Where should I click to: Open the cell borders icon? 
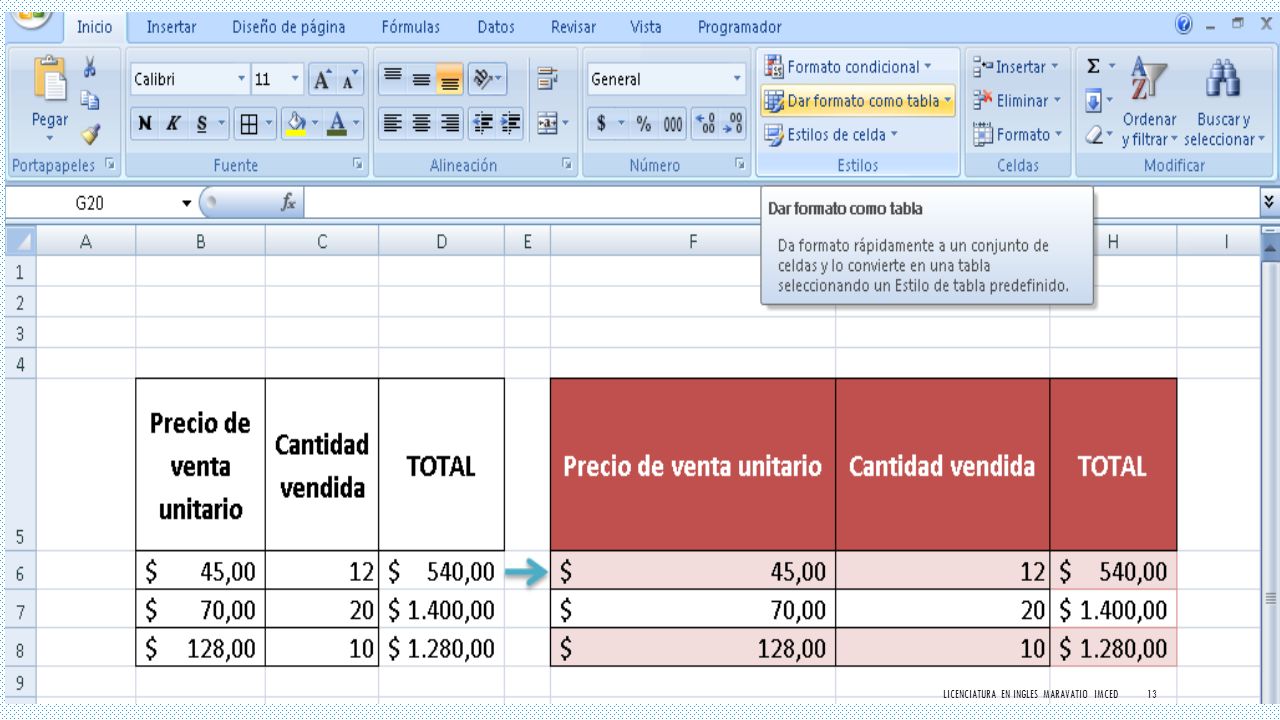tap(248, 124)
